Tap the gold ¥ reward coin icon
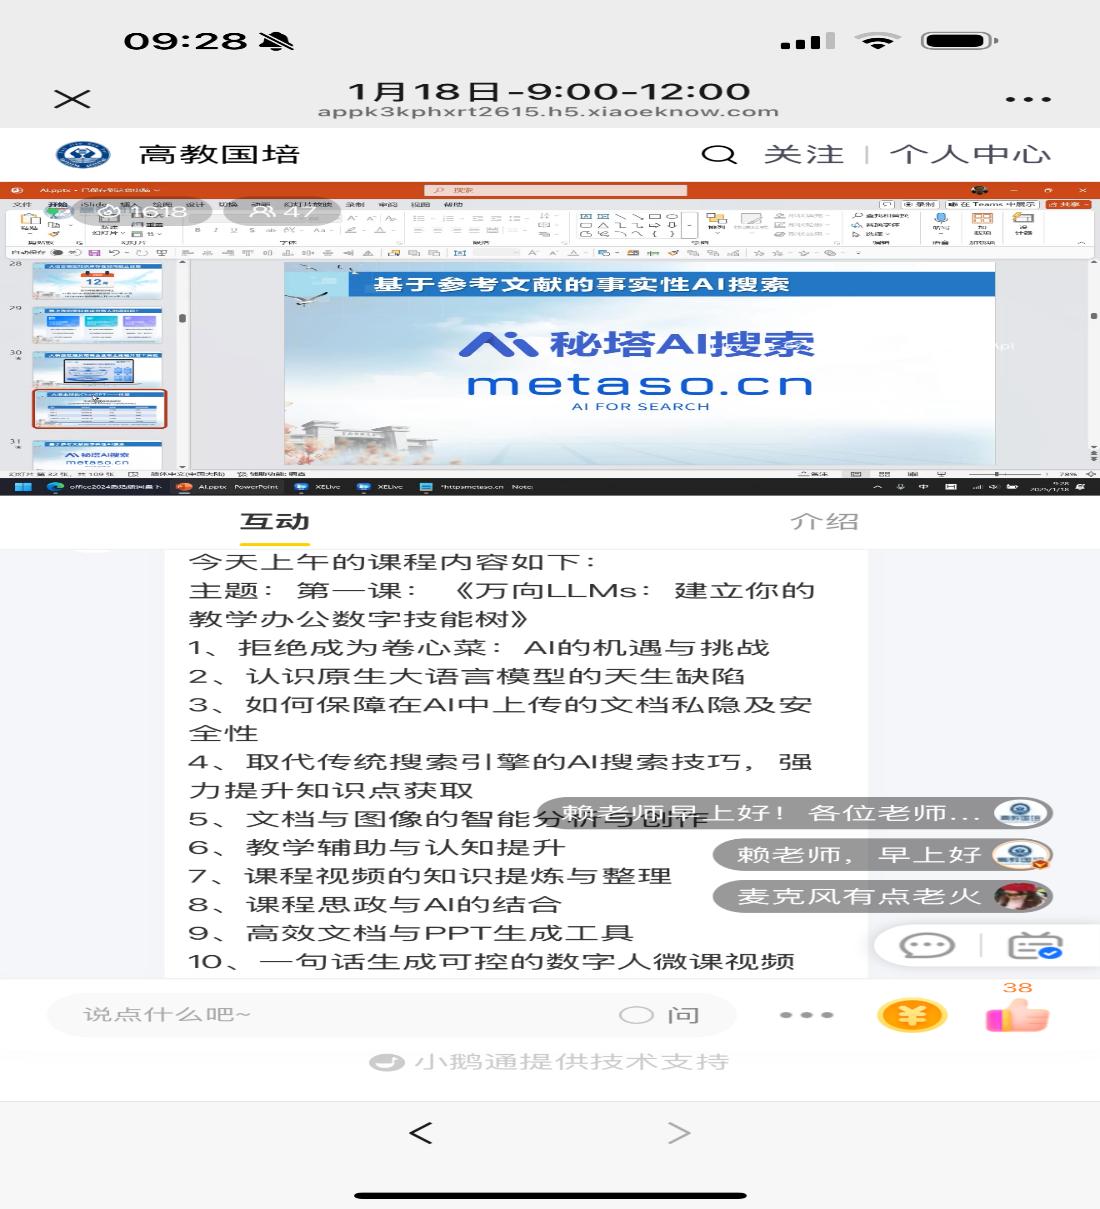The height and width of the screenshot is (1209, 1100). click(911, 1016)
